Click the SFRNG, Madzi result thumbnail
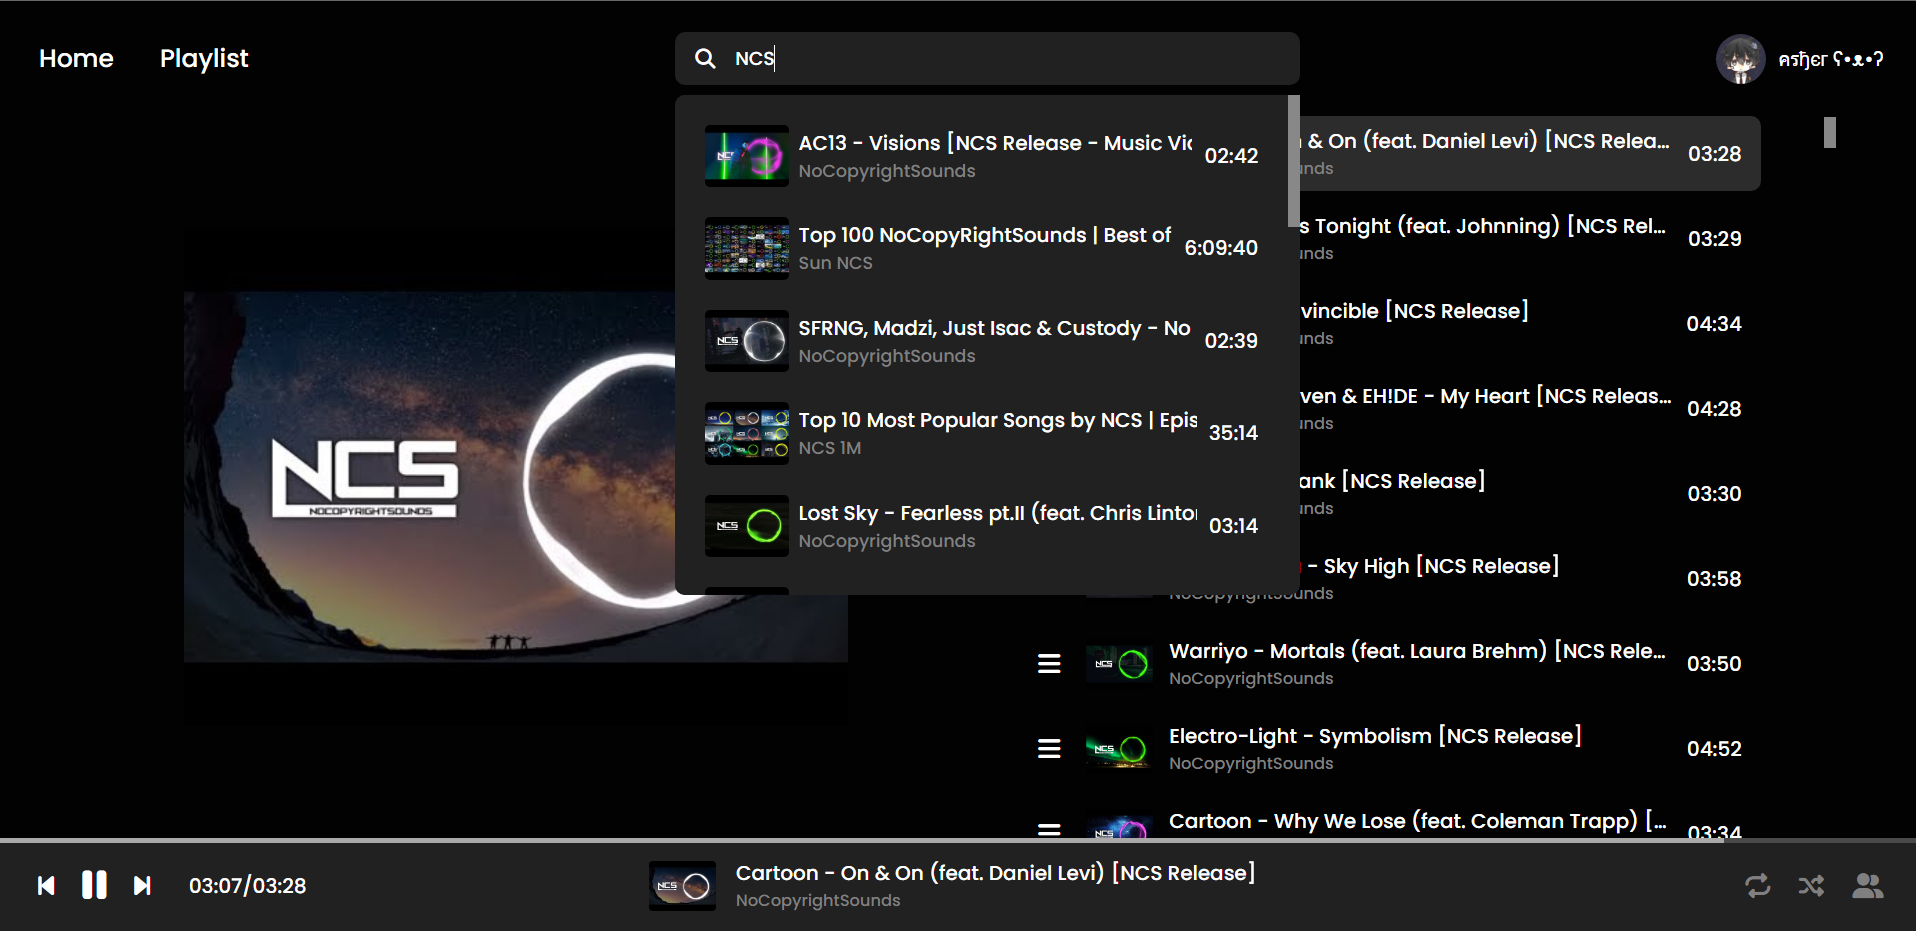 pyautogui.click(x=747, y=341)
